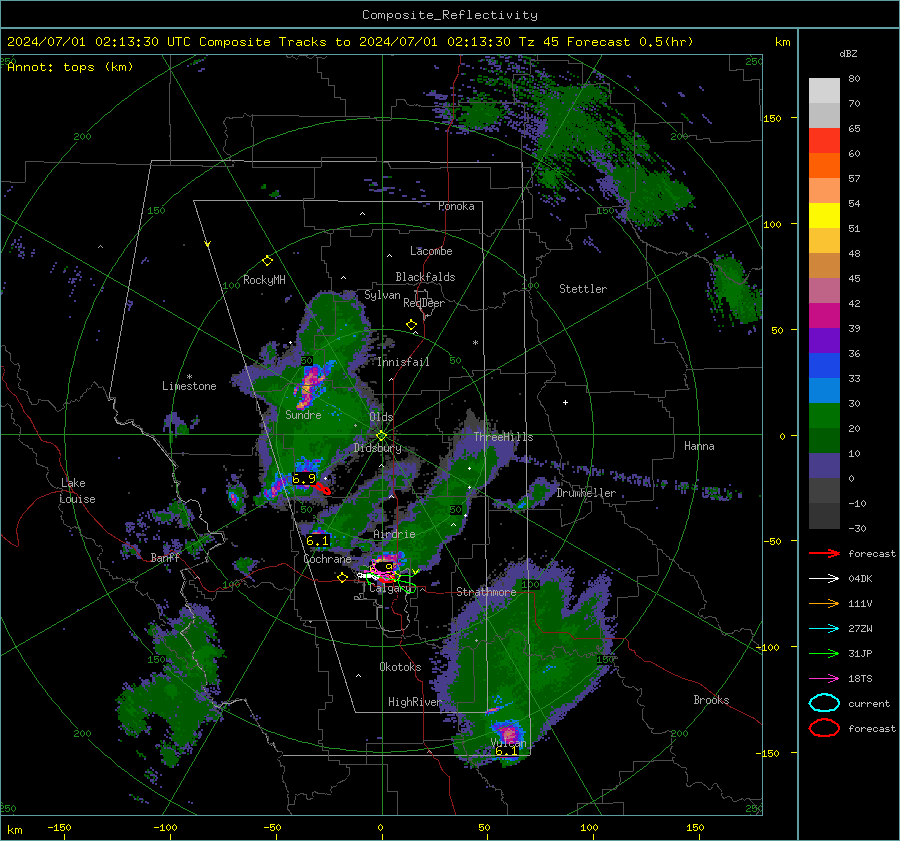Select the orange 111V arrow in legend
This screenshot has height=841, width=900.
824,603
